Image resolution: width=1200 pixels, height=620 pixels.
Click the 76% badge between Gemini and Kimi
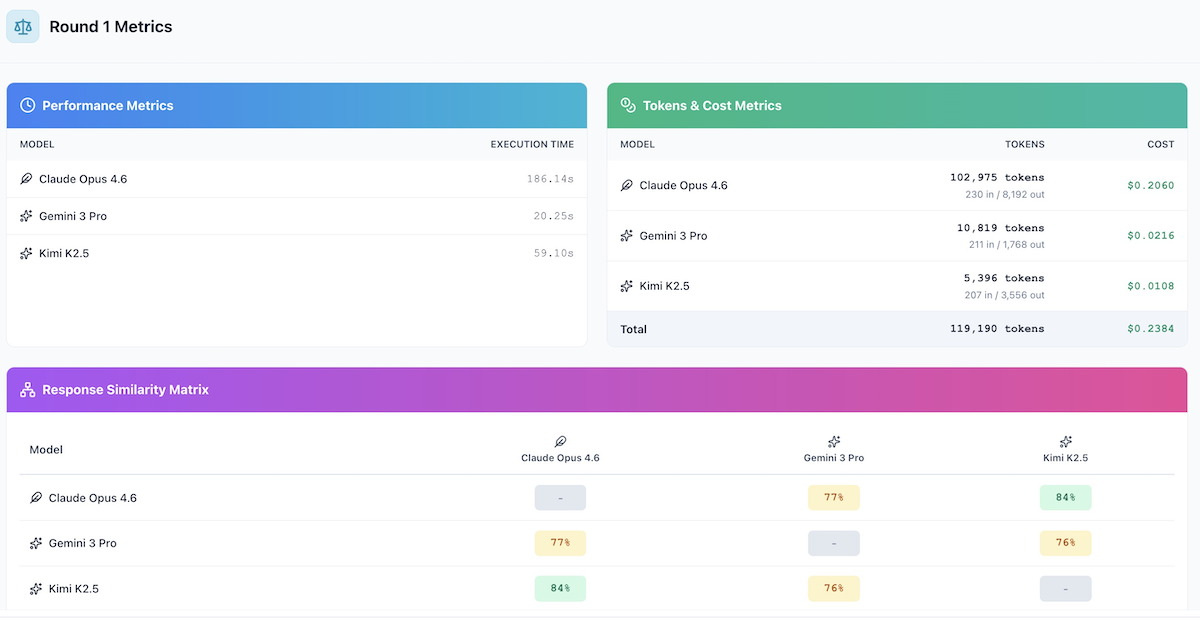[1065, 543]
